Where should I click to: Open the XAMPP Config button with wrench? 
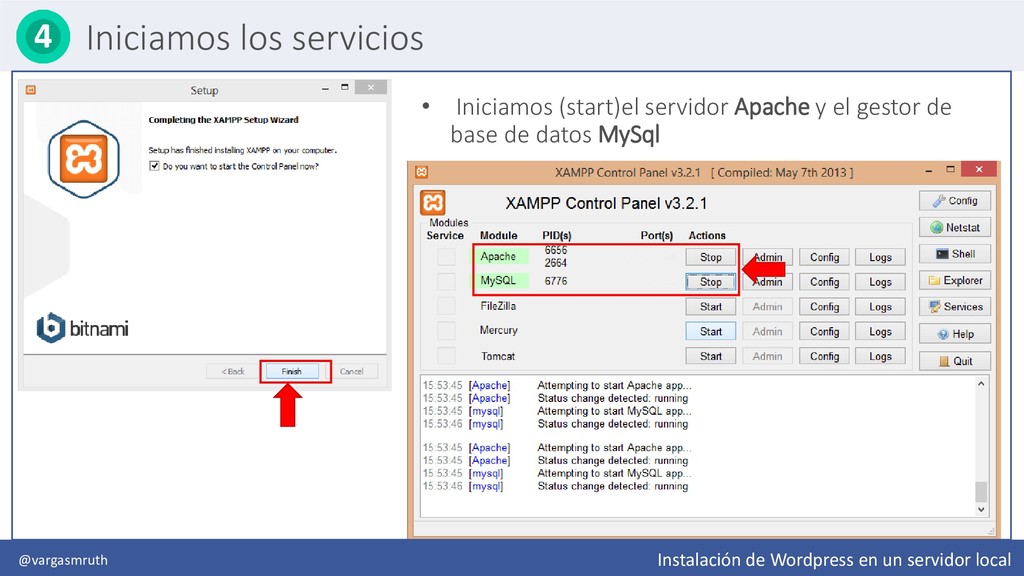tap(955, 200)
